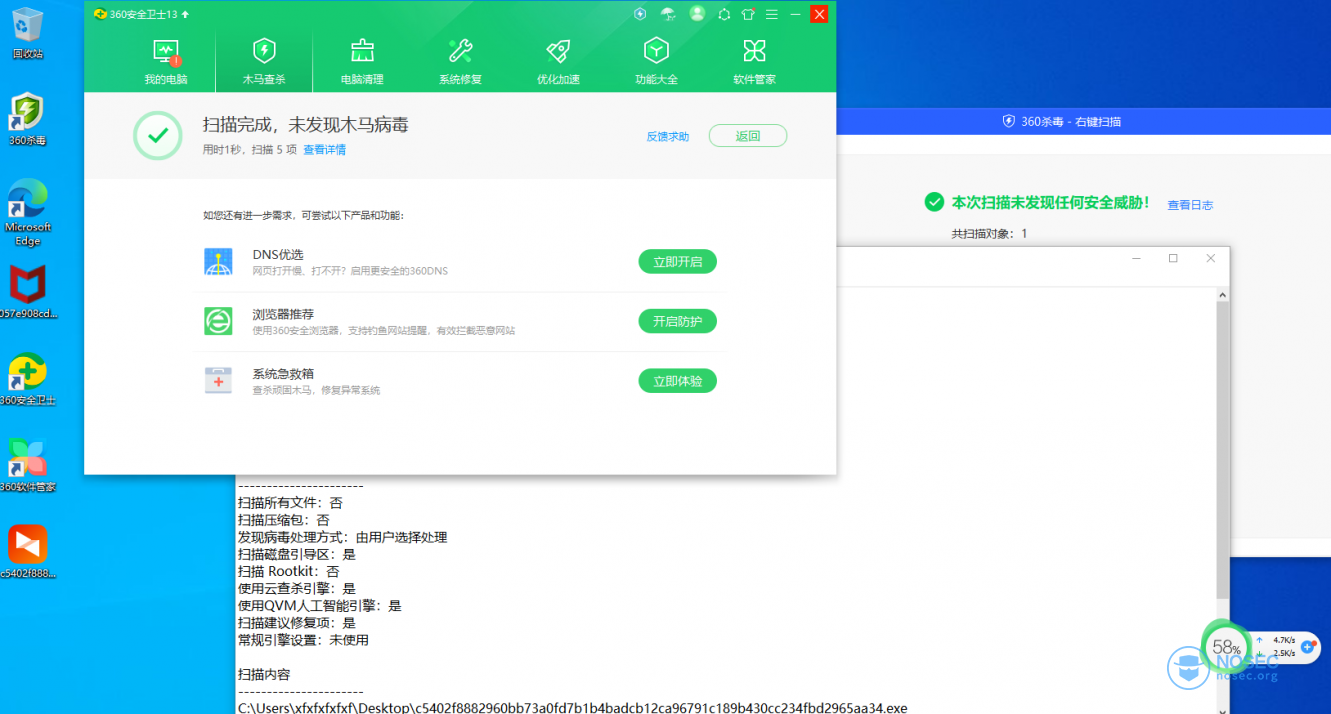Open the 360软件管家 desktop shortcut
Screen dimensions: 1331x714
coord(27,465)
